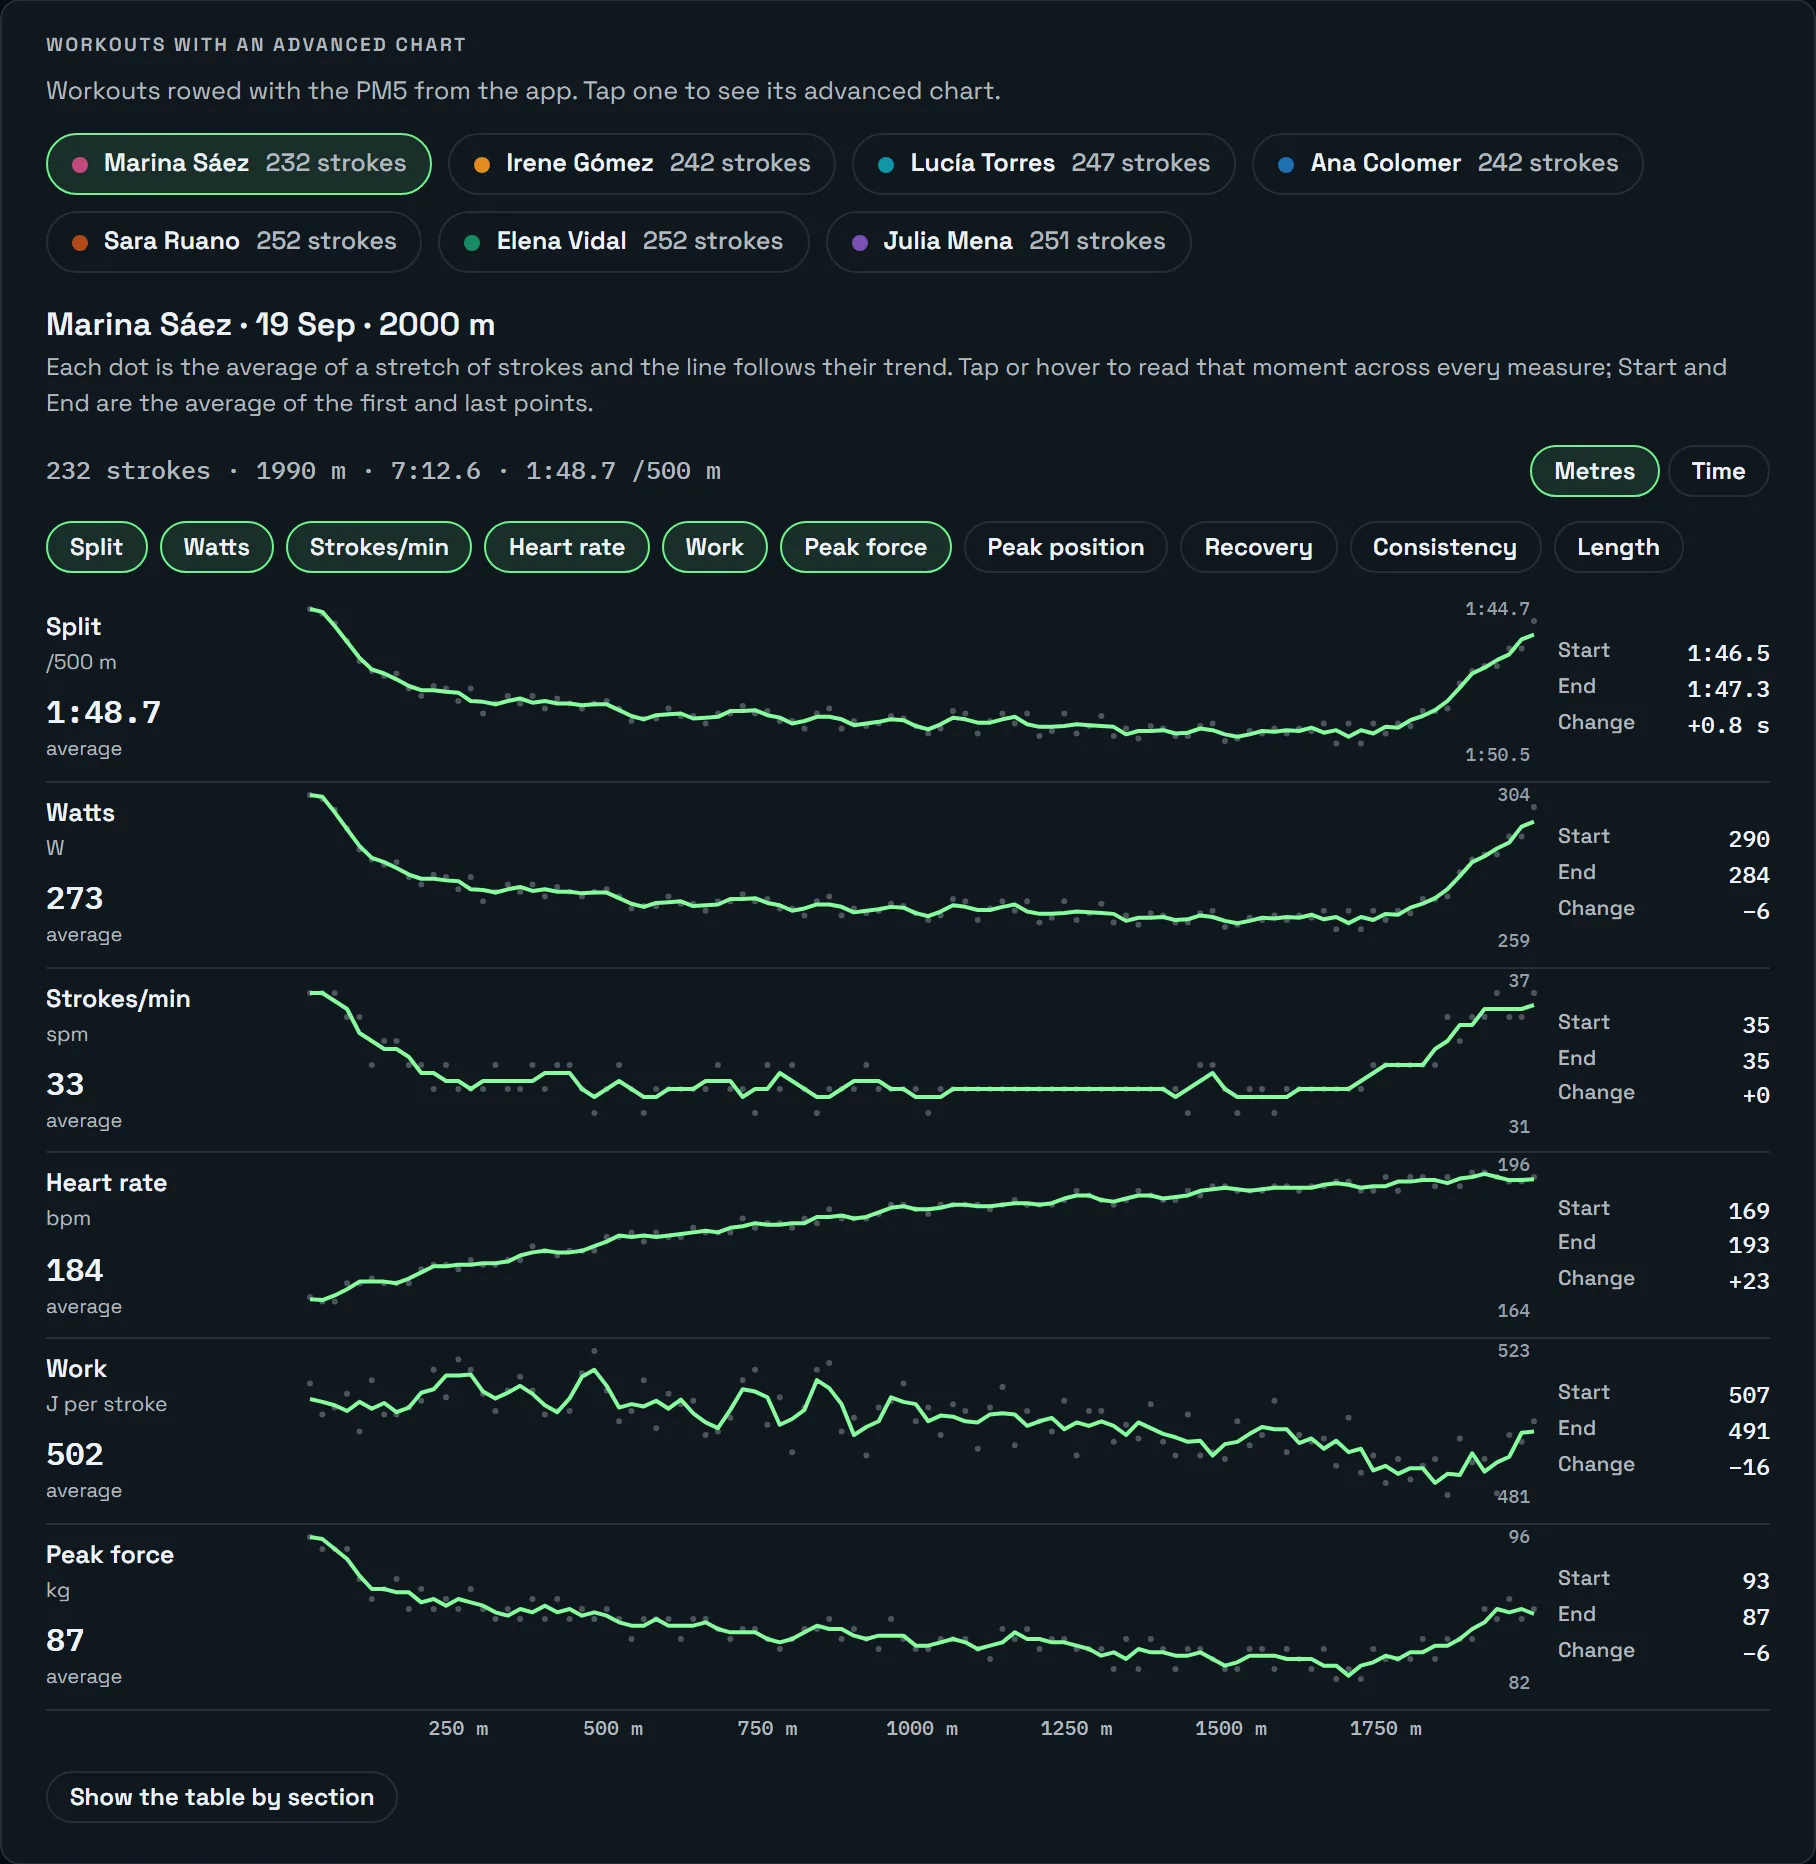The height and width of the screenshot is (1864, 1816).
Task: Click the Split change +0.8 s value
Action: (x=1728, y=725)
